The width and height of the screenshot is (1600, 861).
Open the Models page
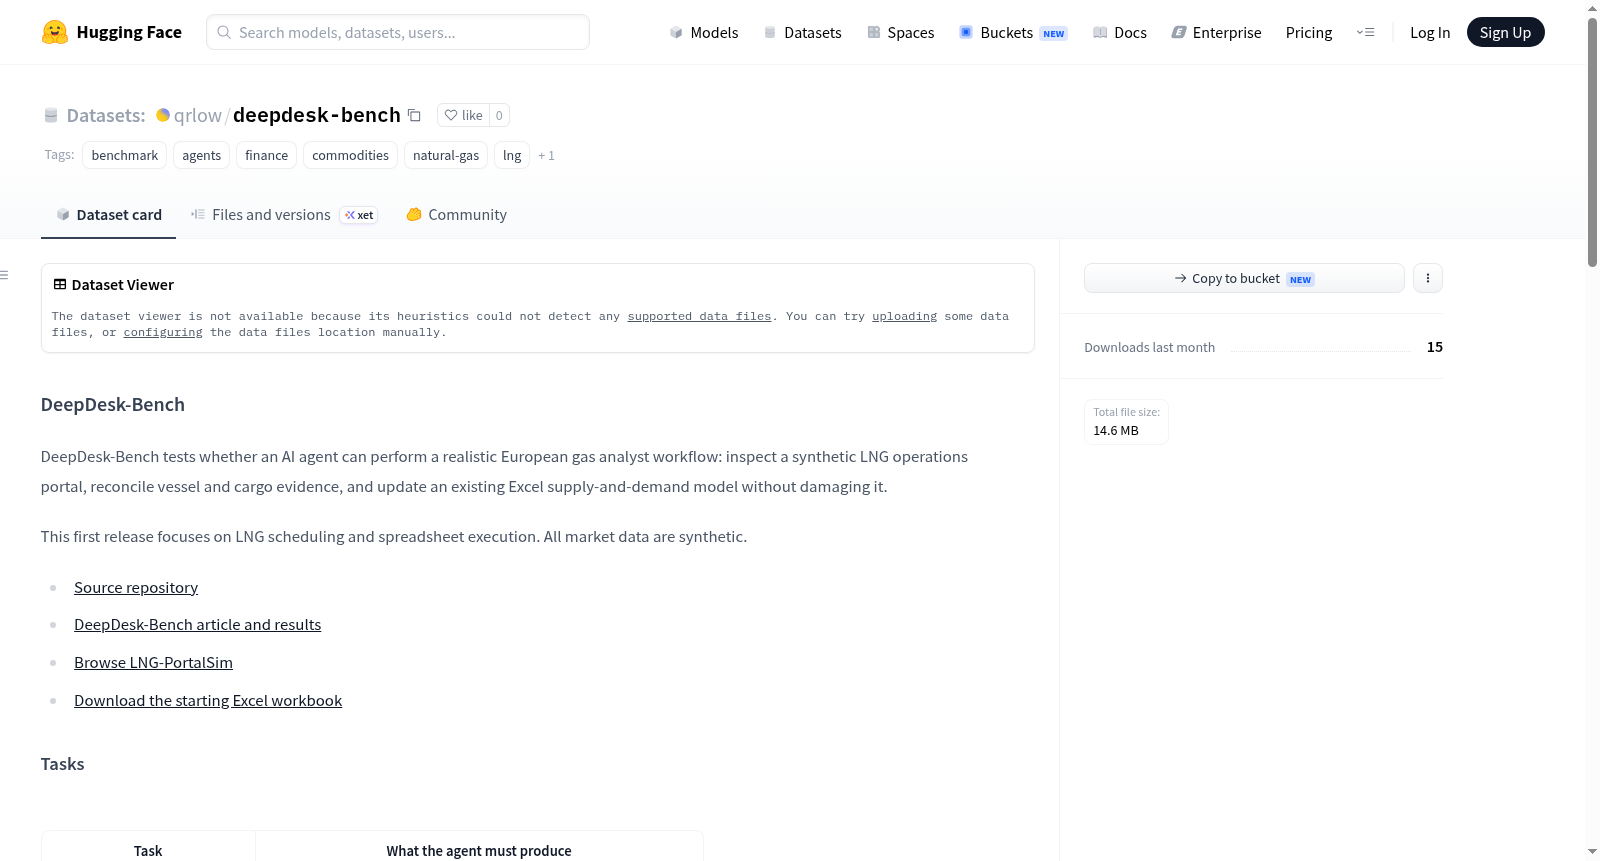click(704, 32)
